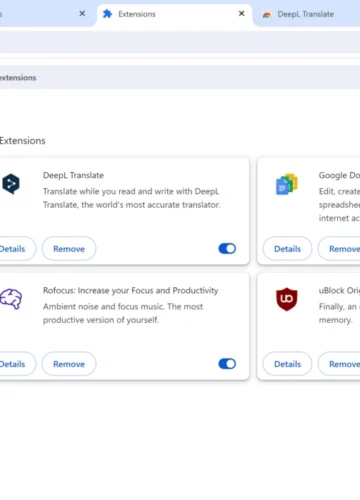Switch to the DeepL Translate tab
Screen dimensions: 360x500
307,15
